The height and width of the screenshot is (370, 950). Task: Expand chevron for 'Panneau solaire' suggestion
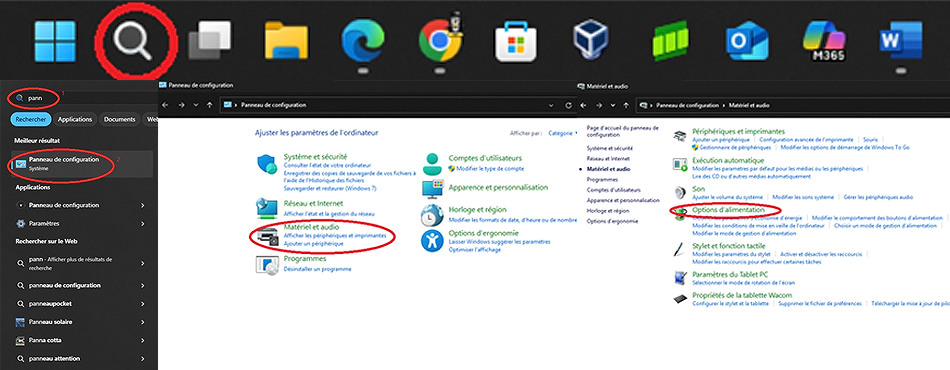click(x=143, y=322)
